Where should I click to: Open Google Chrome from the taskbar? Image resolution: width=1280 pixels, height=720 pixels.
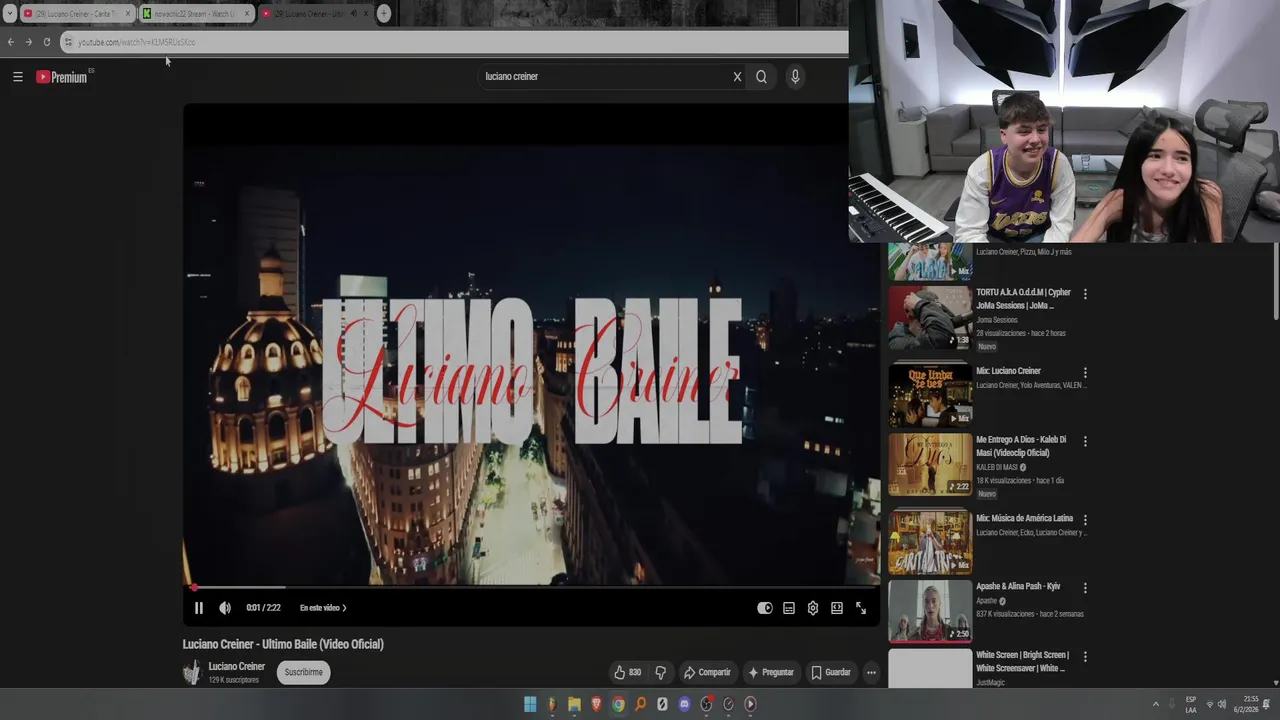coord(618,704)
